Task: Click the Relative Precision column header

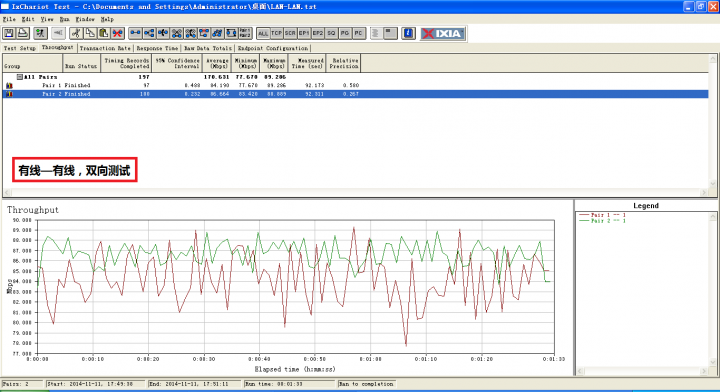Action: (343, 63)
